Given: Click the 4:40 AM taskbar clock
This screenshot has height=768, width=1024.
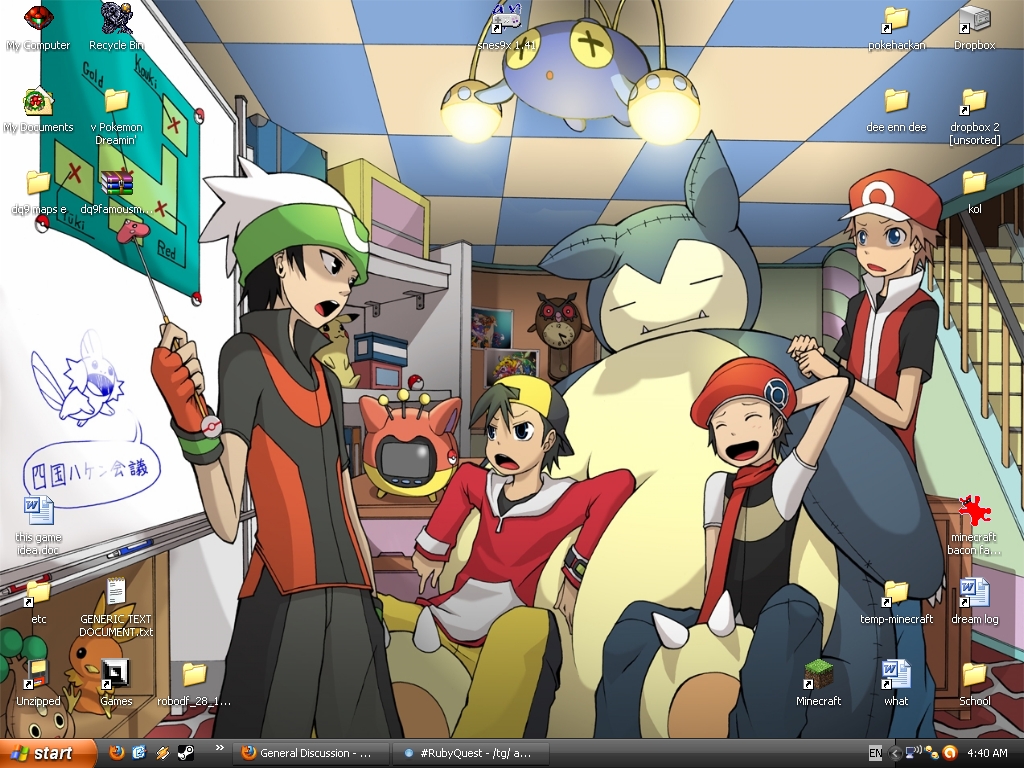Looking at the screenshot, I should [987, 753].
